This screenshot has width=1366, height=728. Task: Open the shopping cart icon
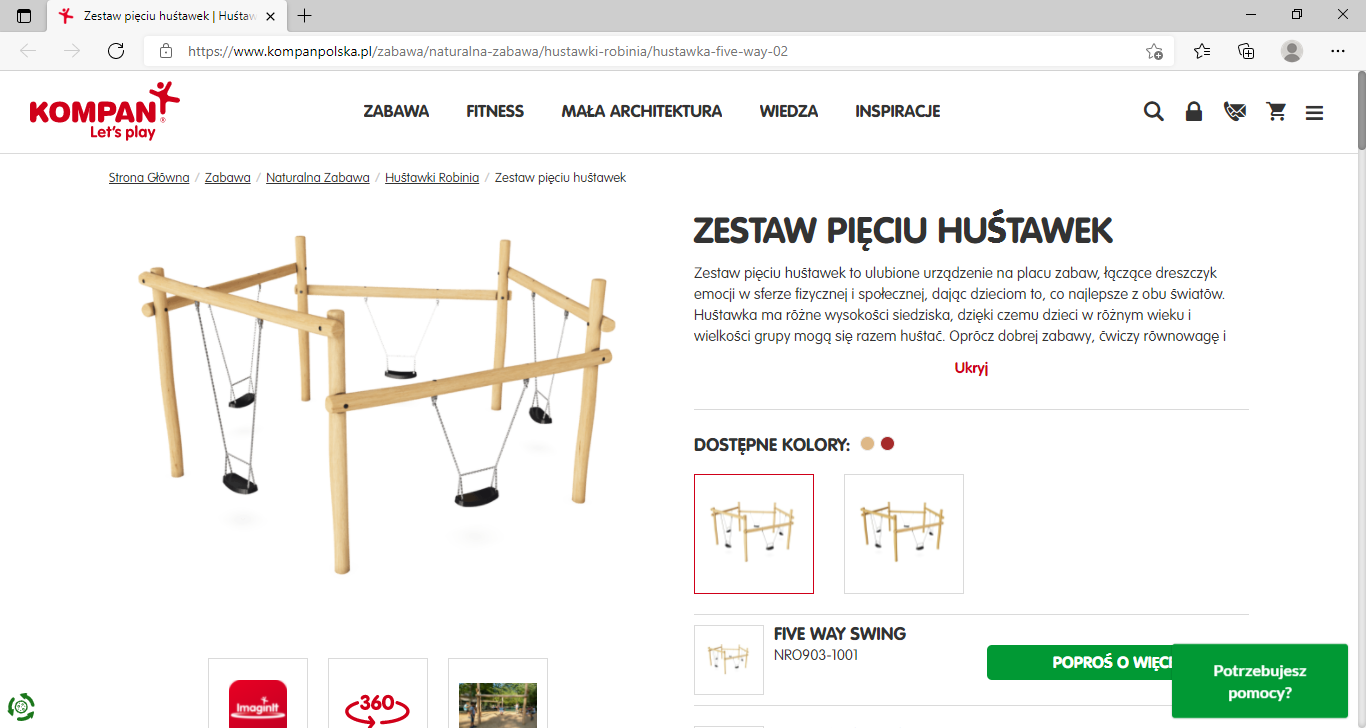point(1276,112)
